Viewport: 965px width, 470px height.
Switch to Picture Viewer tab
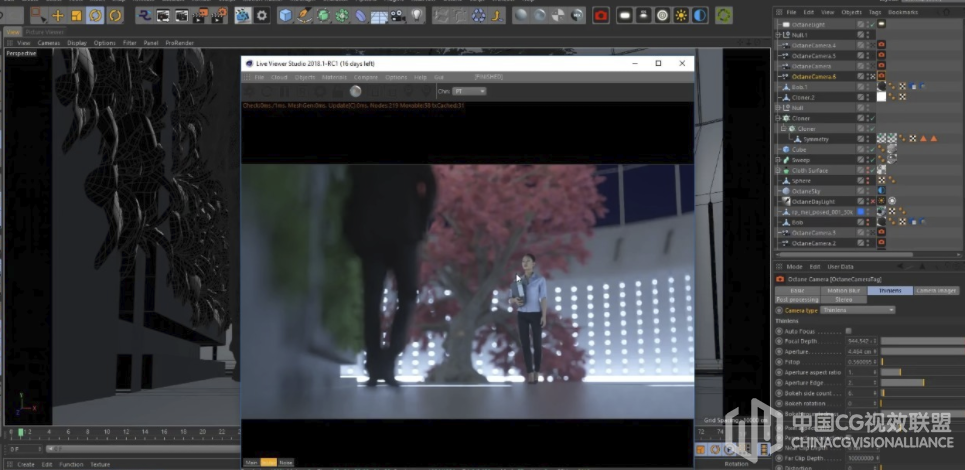click(x=45, y=32)
